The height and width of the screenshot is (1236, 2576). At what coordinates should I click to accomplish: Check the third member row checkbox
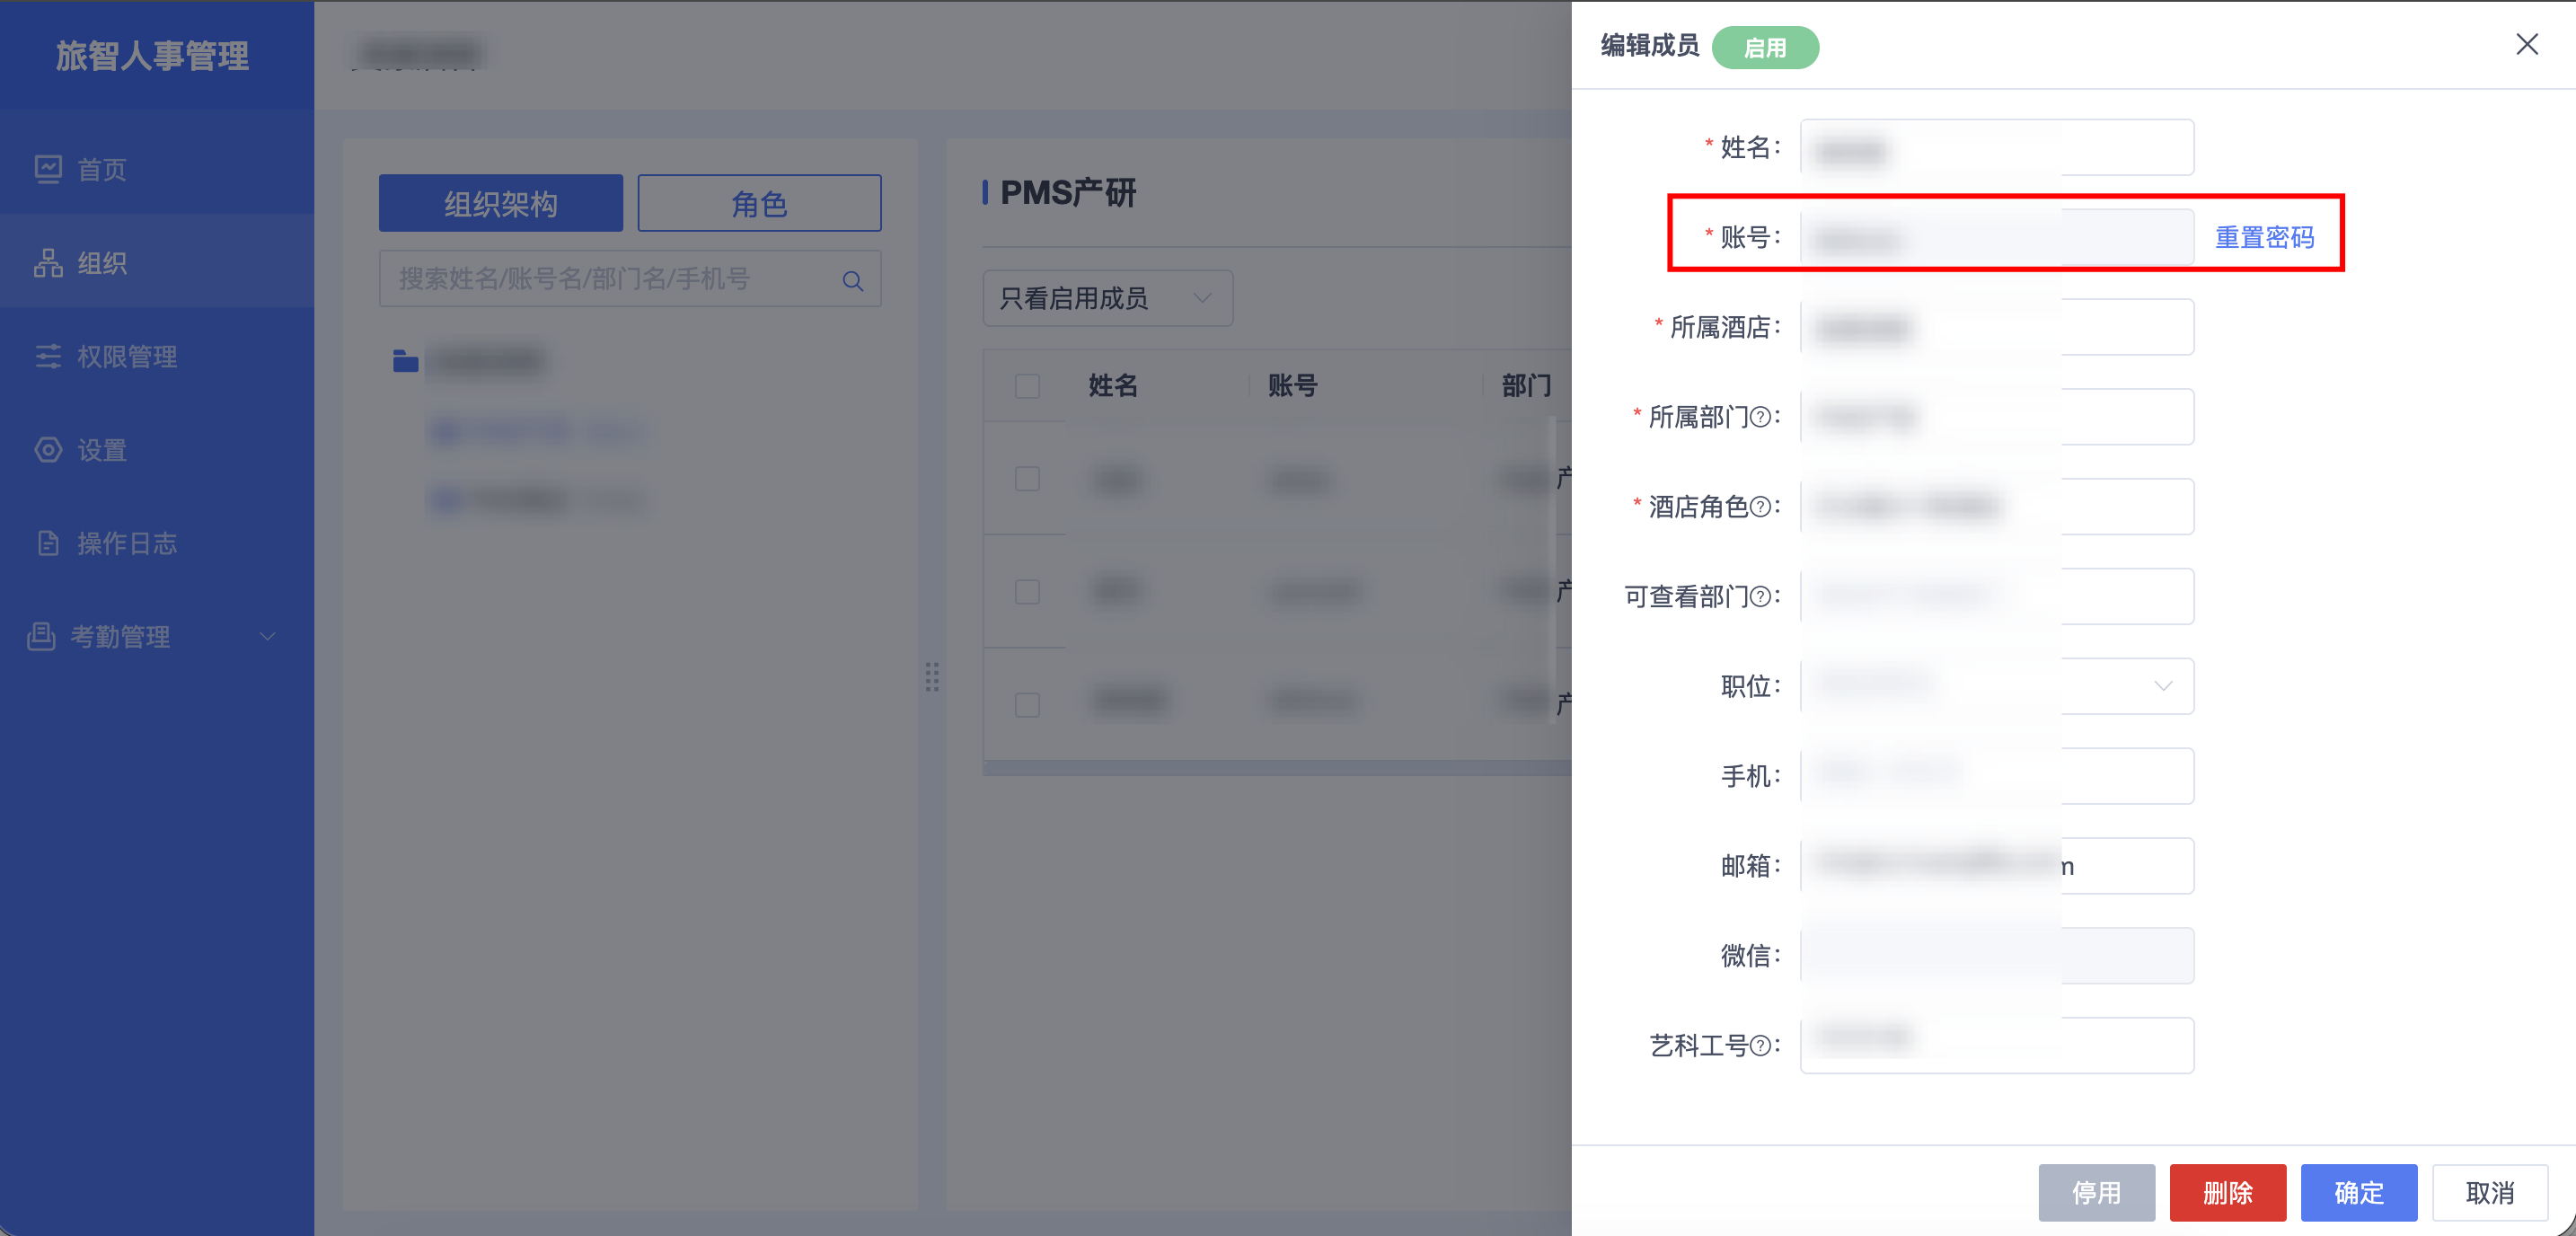[1027, 705]
